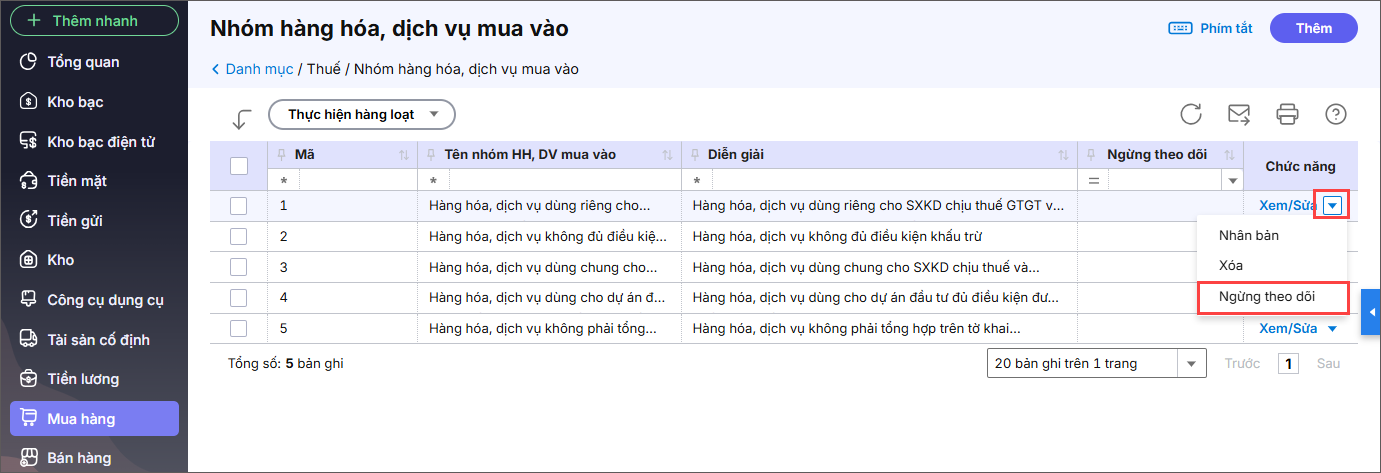The image size is (1381, 473).
Task: Click the print icon in toolbar
Action: point(1287,114)
